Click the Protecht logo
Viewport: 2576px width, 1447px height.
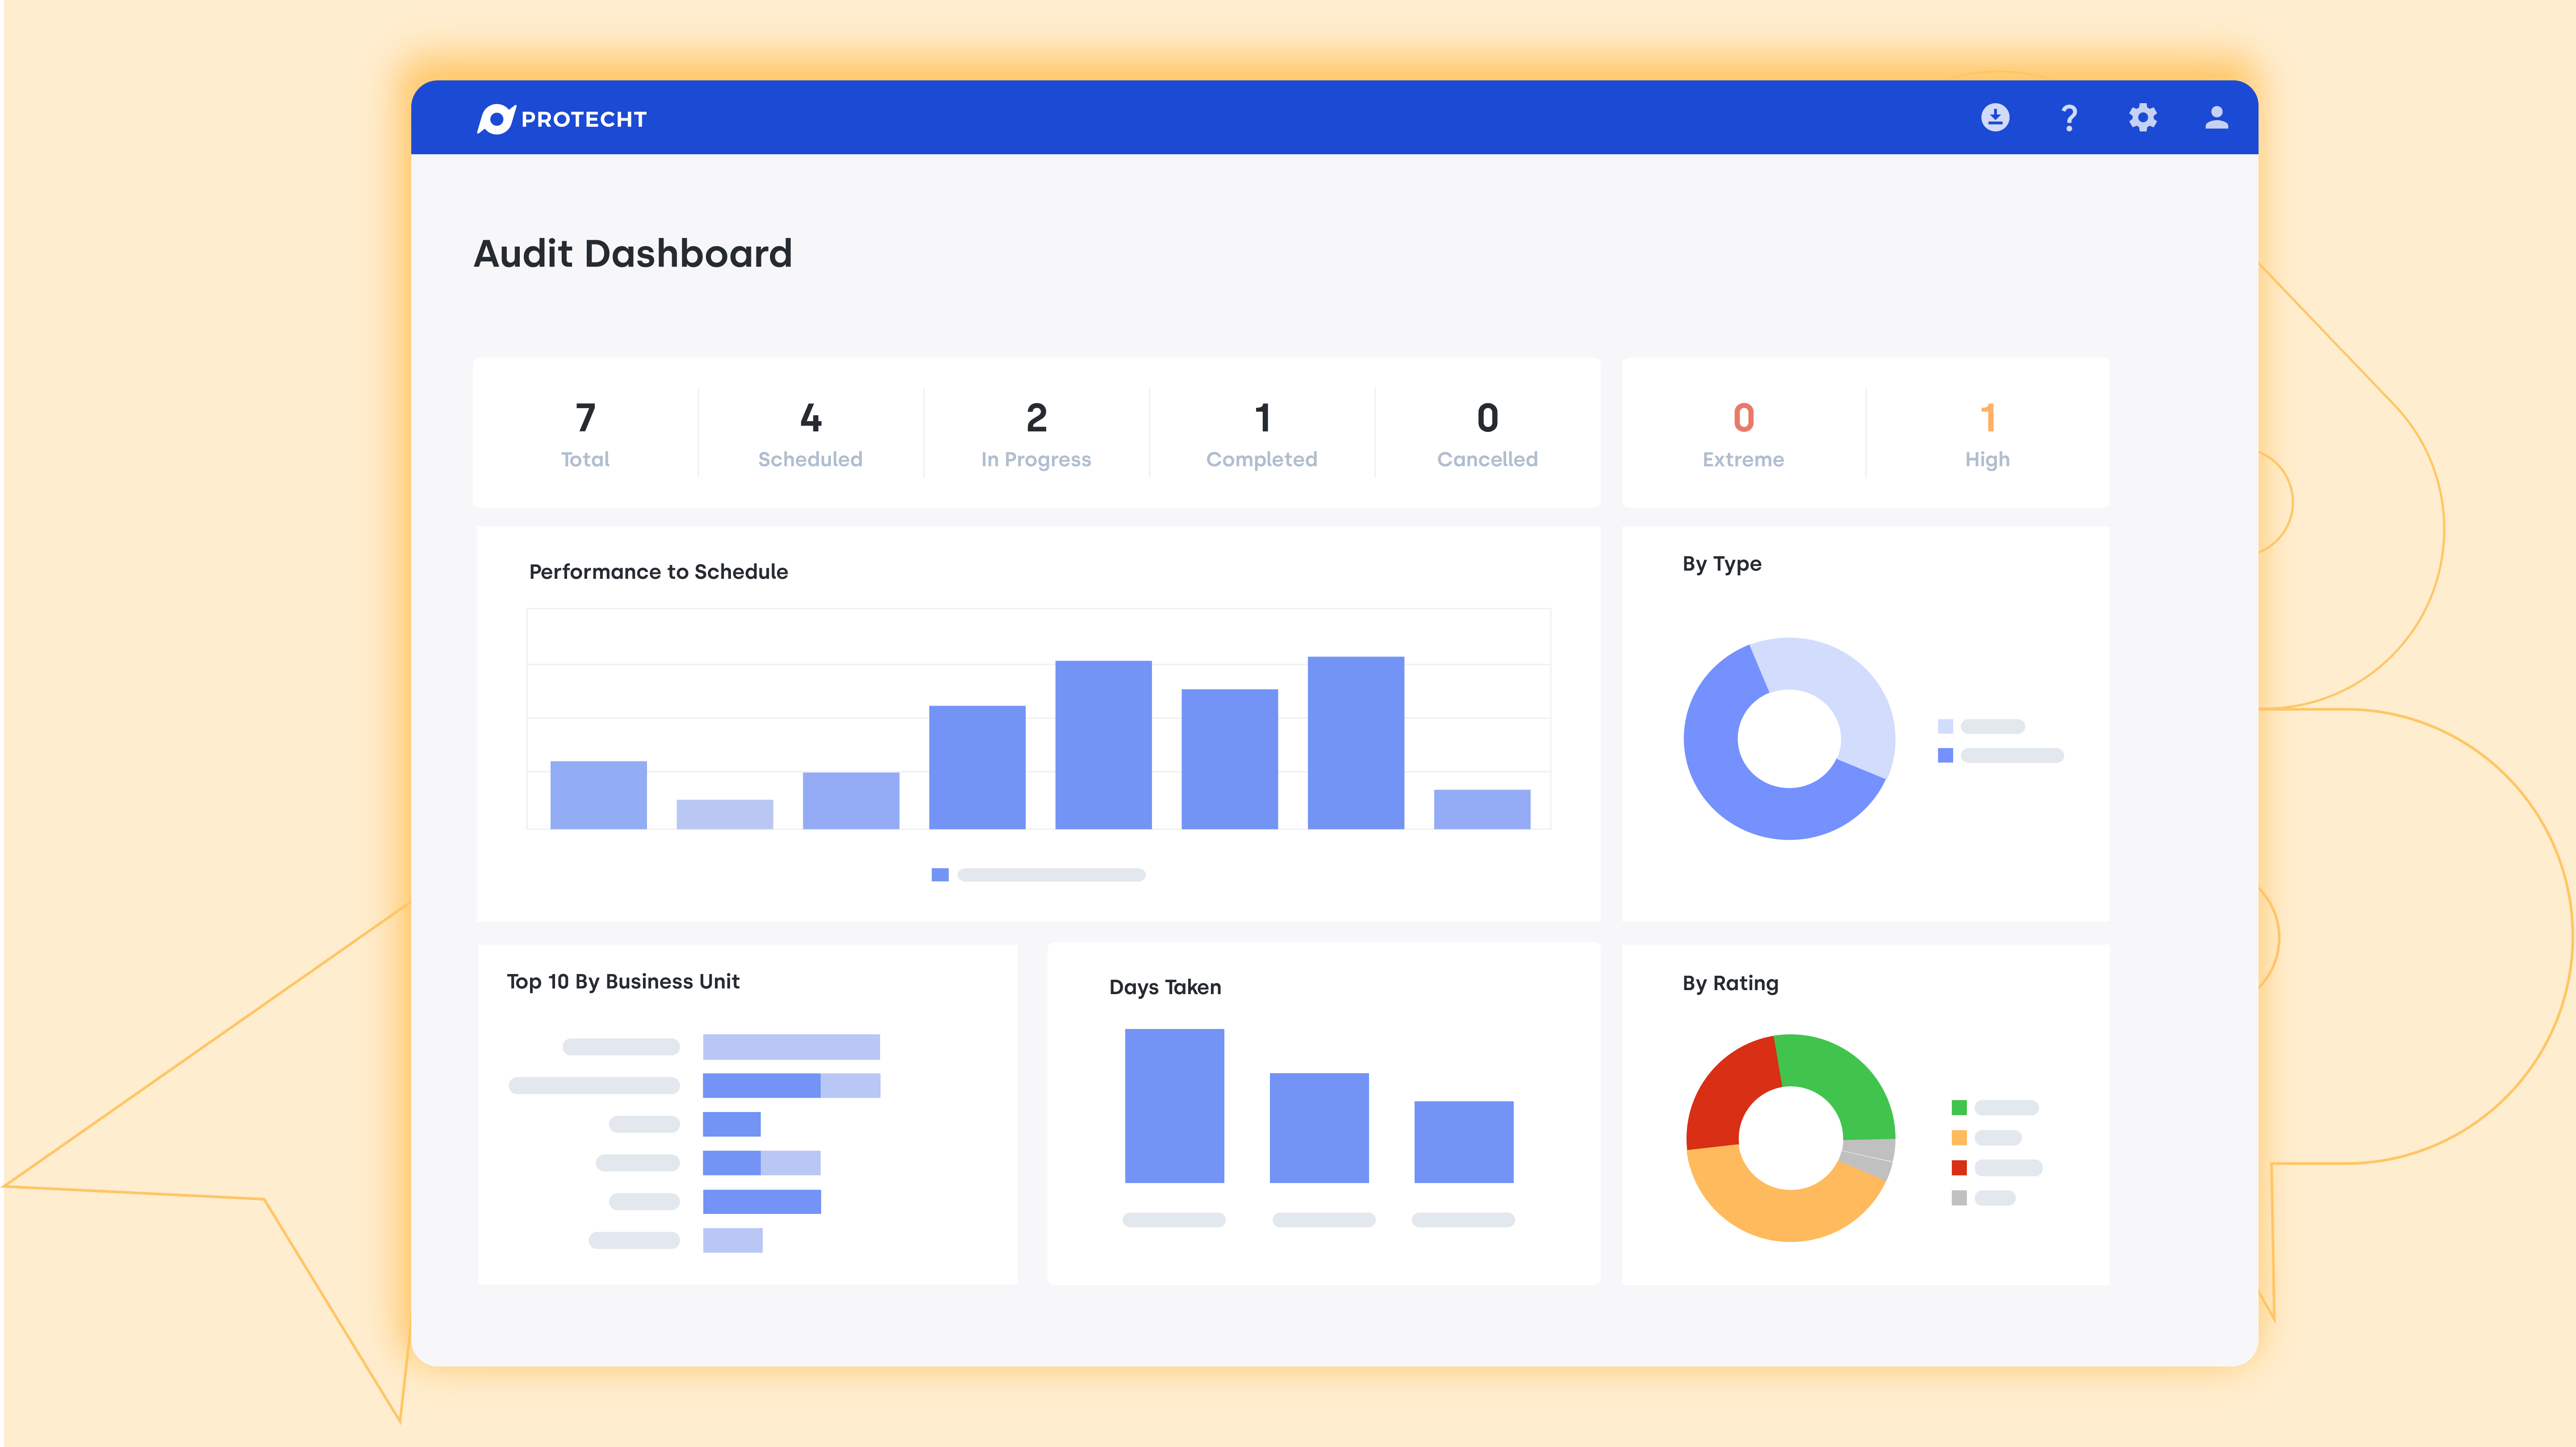[563, 118]
